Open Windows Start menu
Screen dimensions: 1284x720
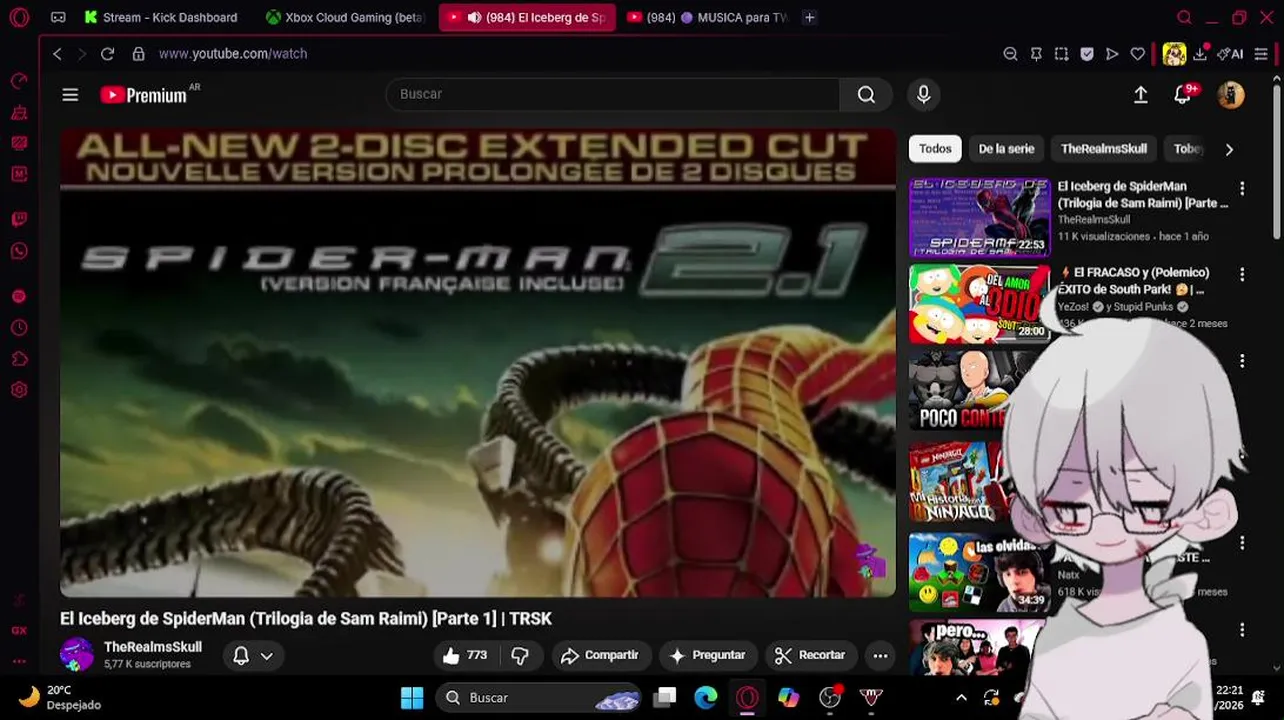pos(412,698)
